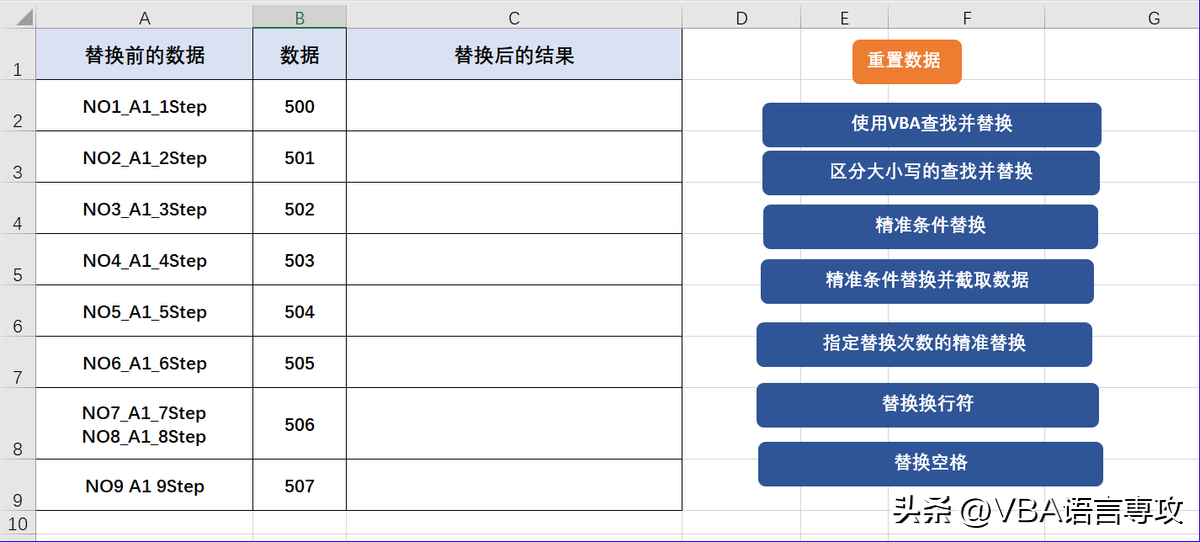Select row 1 header

pos(18,54)
